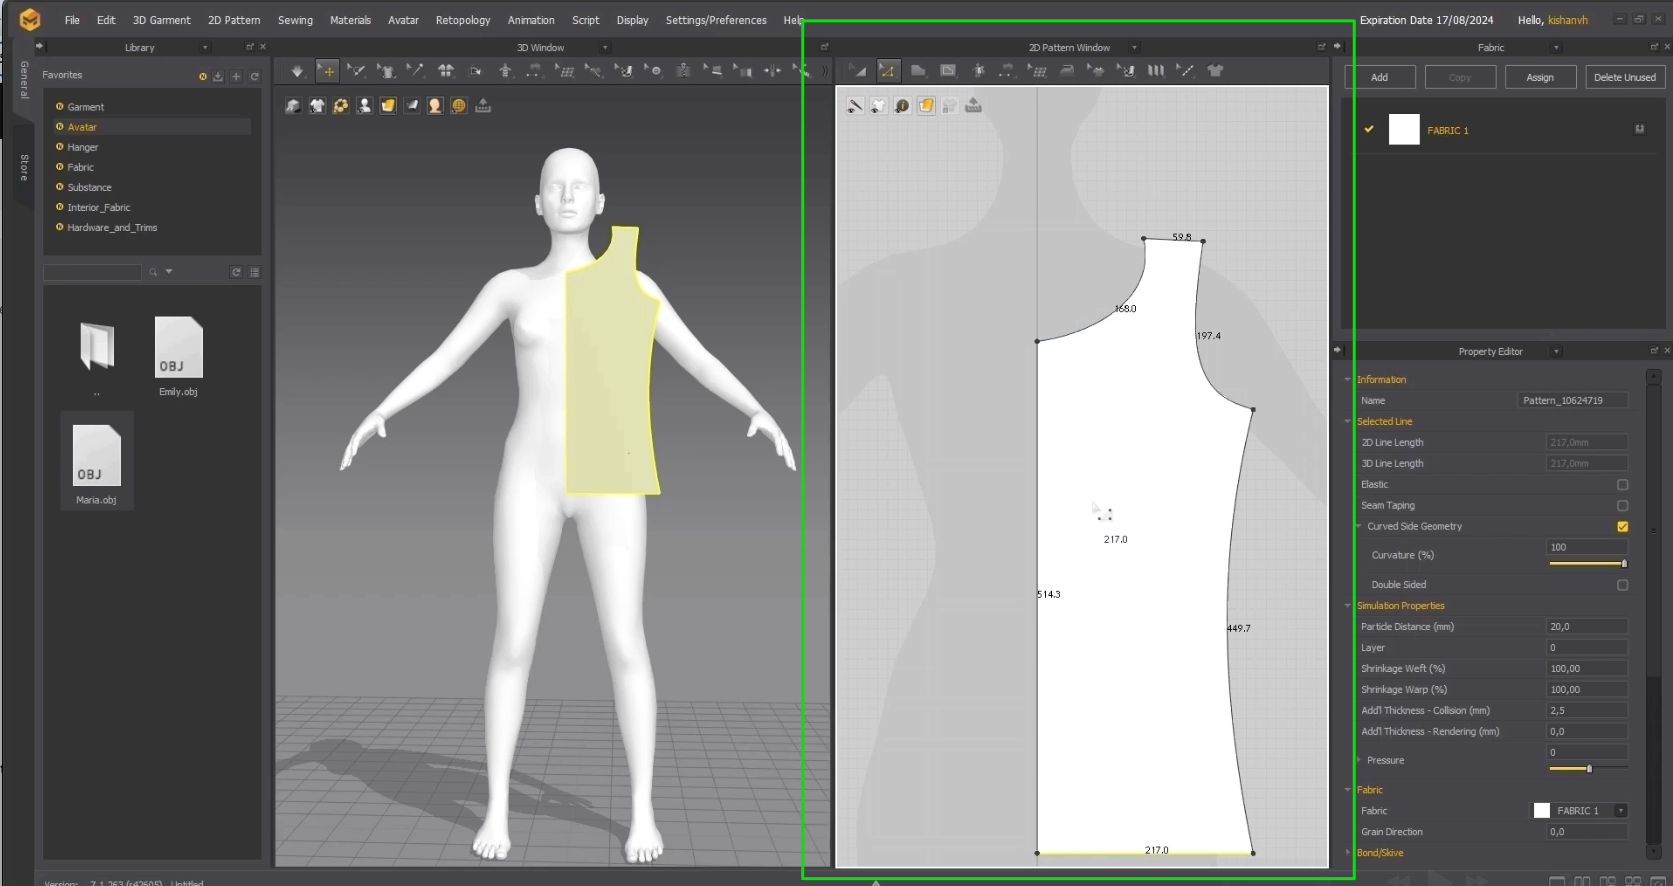Click the gray t-shirt icon in 2D toolbar
The width and height of the screenshot is (1673, 886).
1215,71
